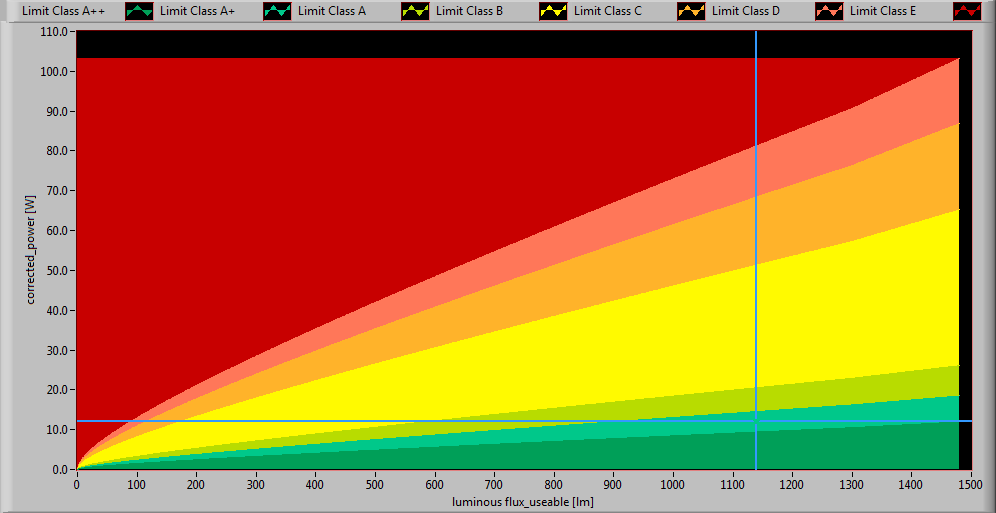Click the blue cursor crosshair intersection point
996x513 pixels.
point(756,421)
